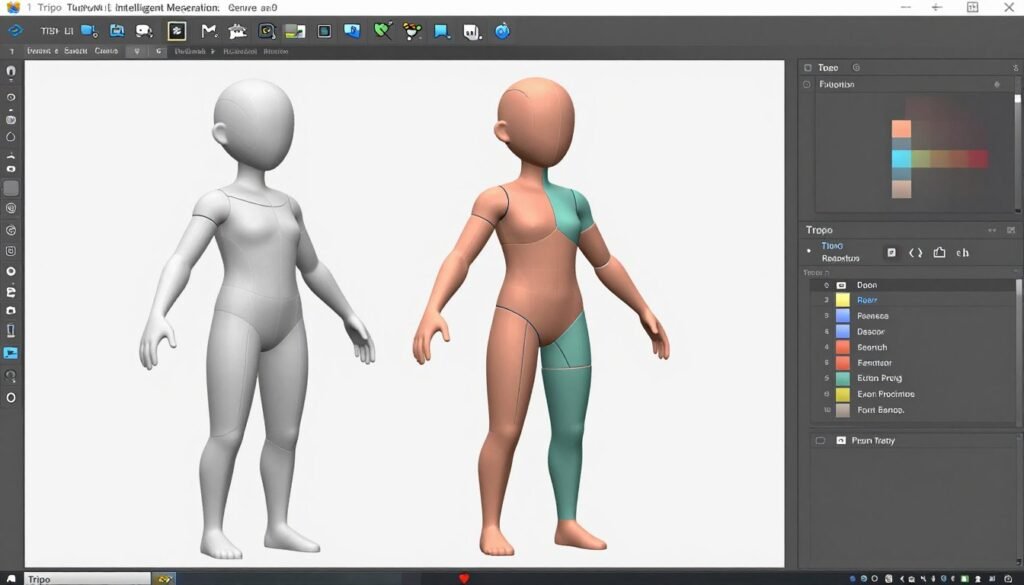The height and width of the screenshot is (585, 1024).
Task: Click the share/export icon in Tropo panel
Action: (x=939, y=252)
